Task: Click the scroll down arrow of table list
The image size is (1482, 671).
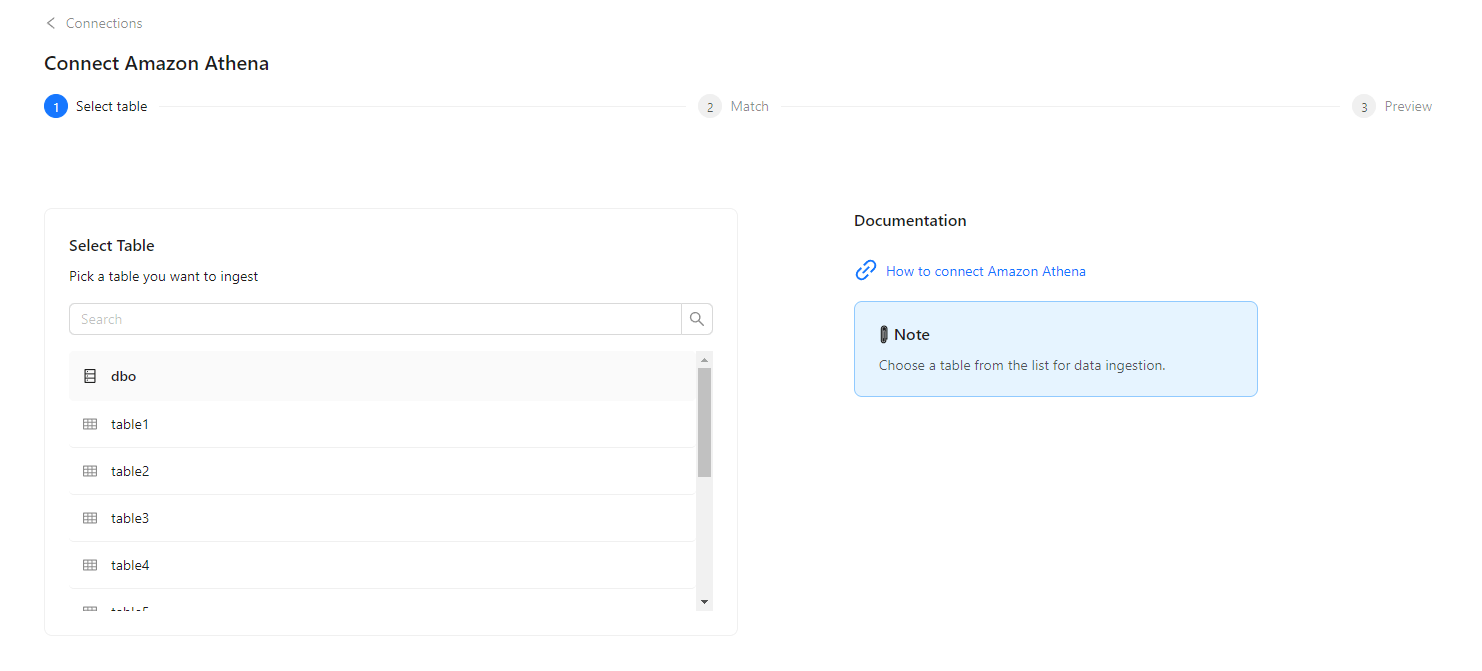Action: click(704, 601)
